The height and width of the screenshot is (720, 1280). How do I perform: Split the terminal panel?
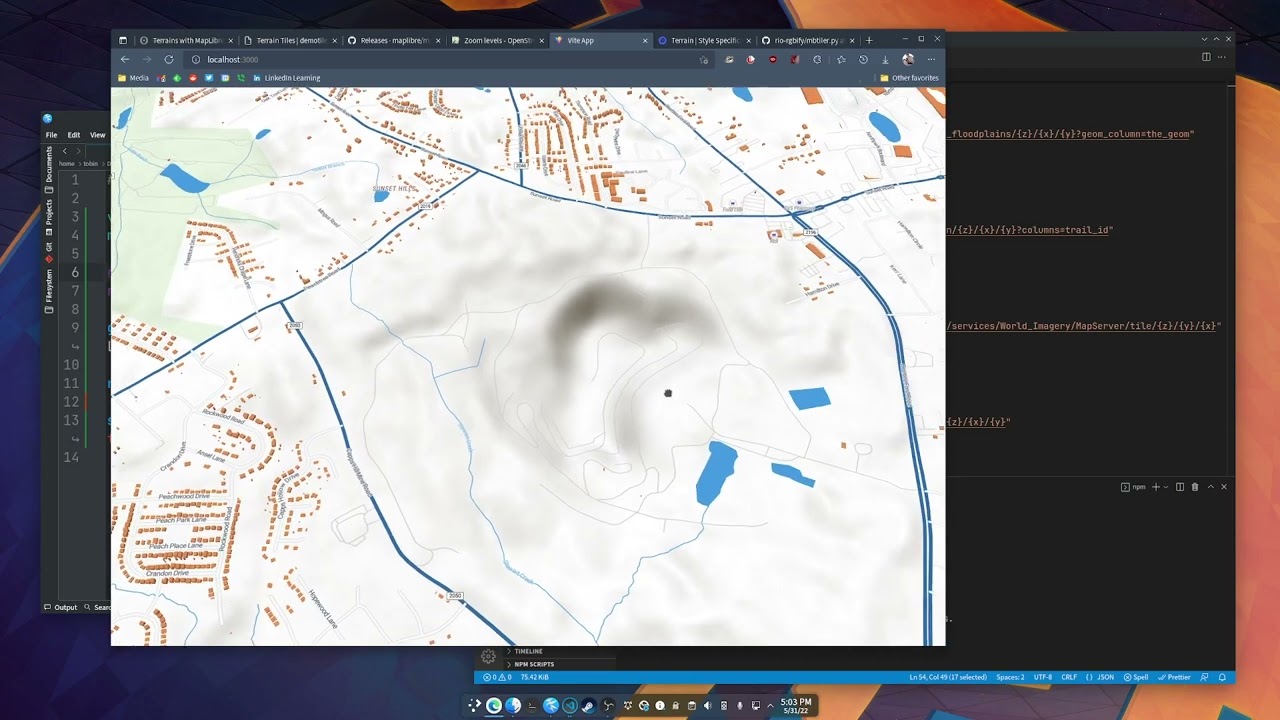tap(1180, 487)
